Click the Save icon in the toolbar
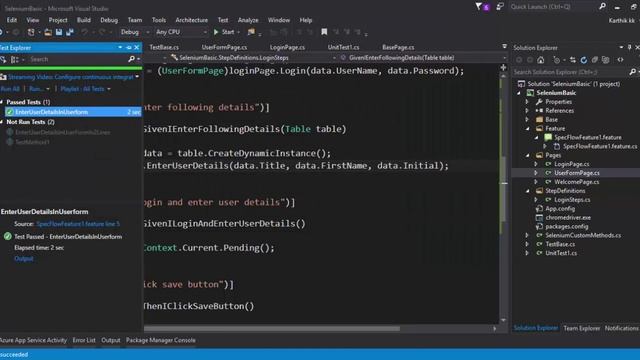The image size is (640, 360). point(59,32)
